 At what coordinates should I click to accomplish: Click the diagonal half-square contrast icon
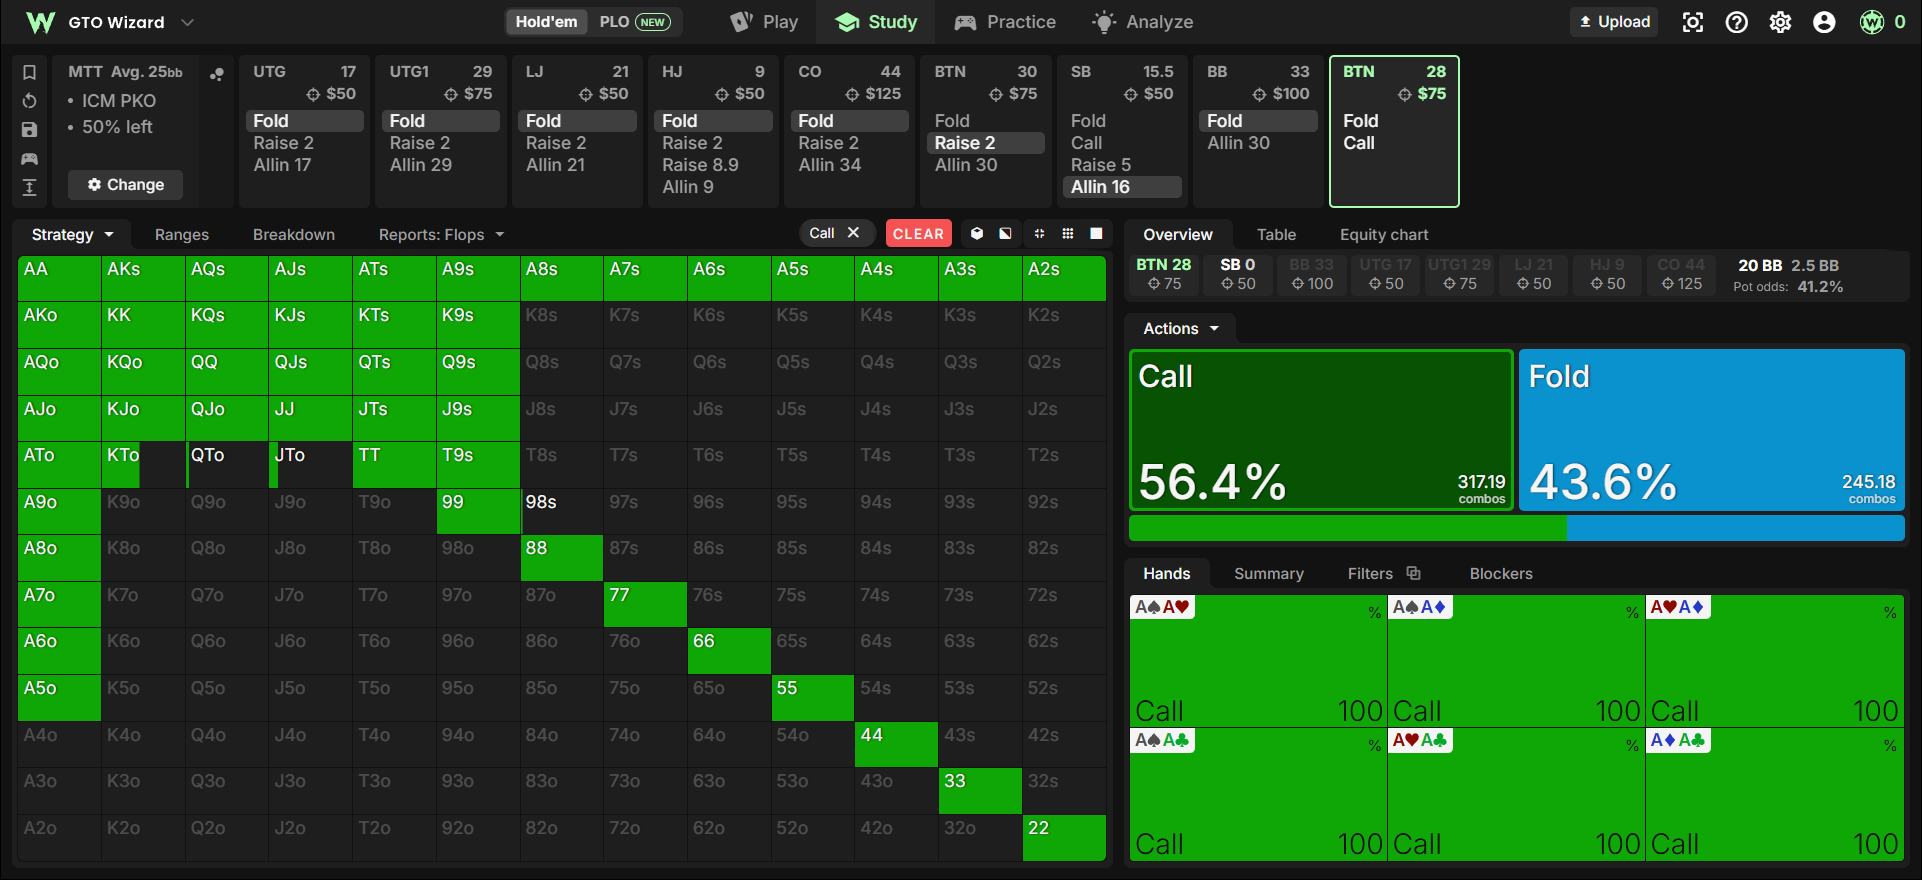coord(1006,233)
